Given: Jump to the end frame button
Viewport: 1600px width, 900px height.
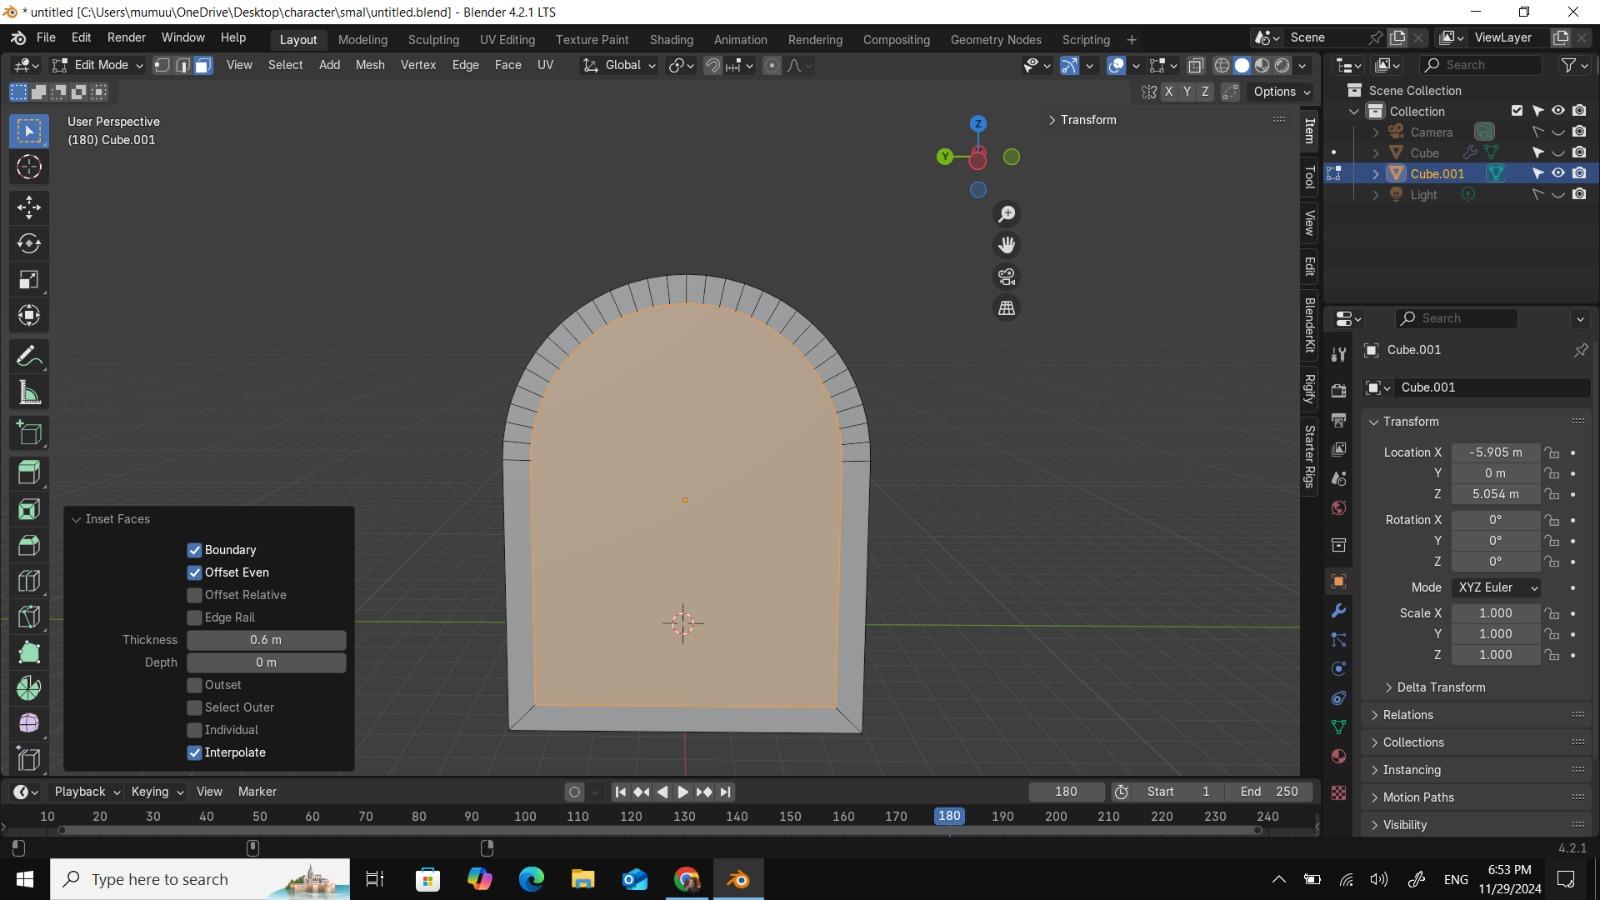Looking at the screenshot, I should click(x=726, y=792).
